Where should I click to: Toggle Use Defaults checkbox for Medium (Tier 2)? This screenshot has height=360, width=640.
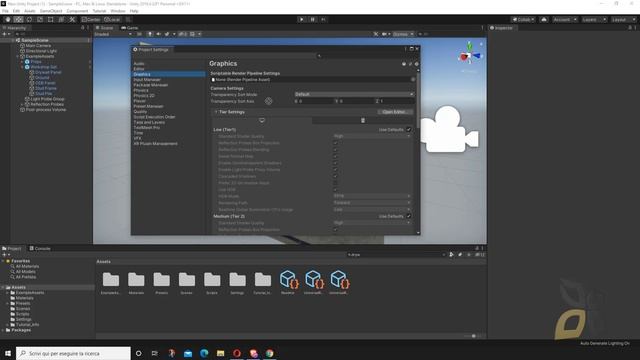pos(409,216)
